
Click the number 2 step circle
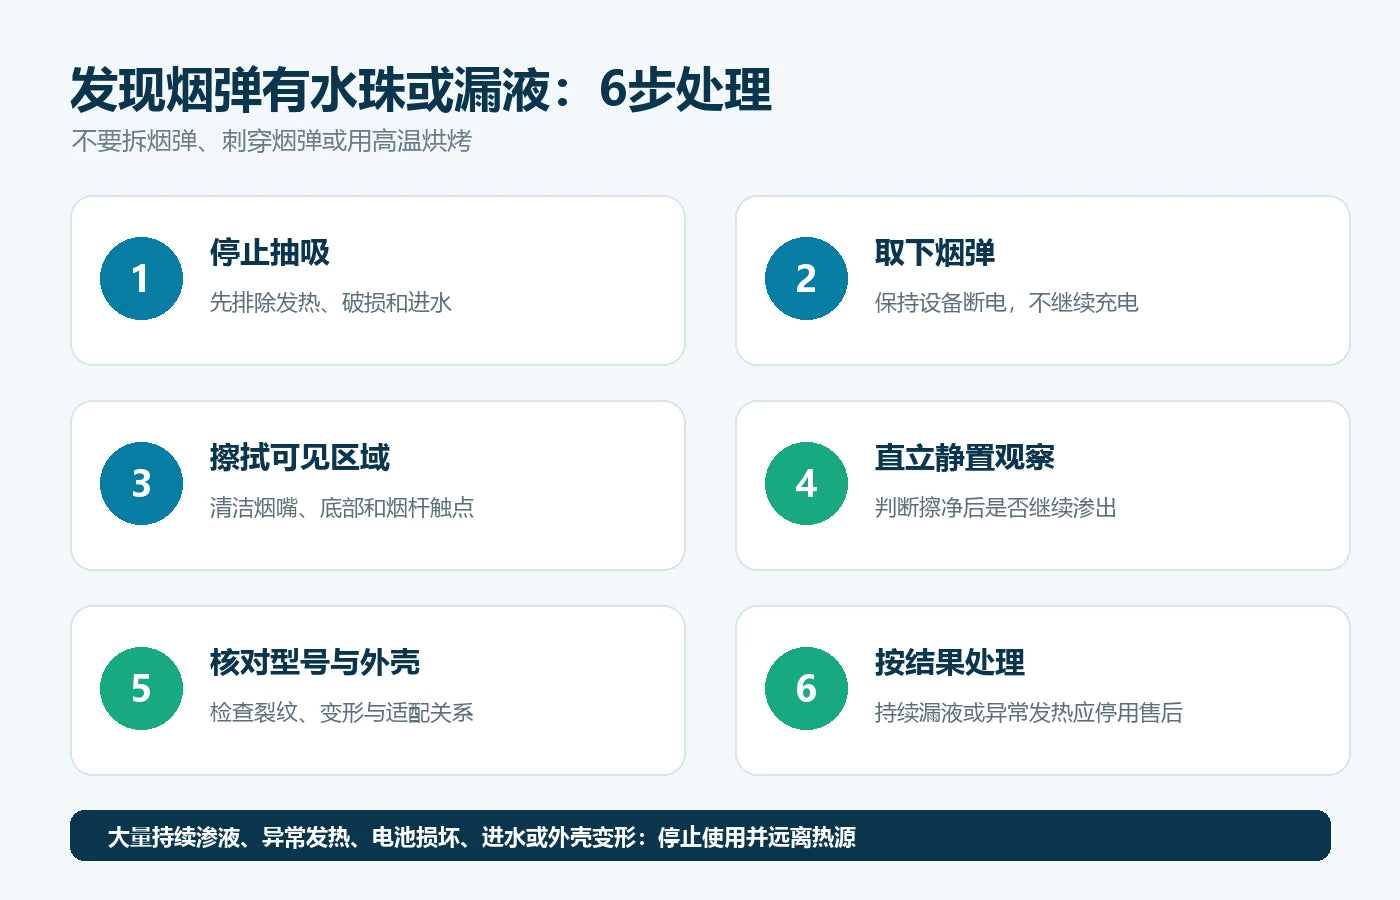(x=806, y=278)
